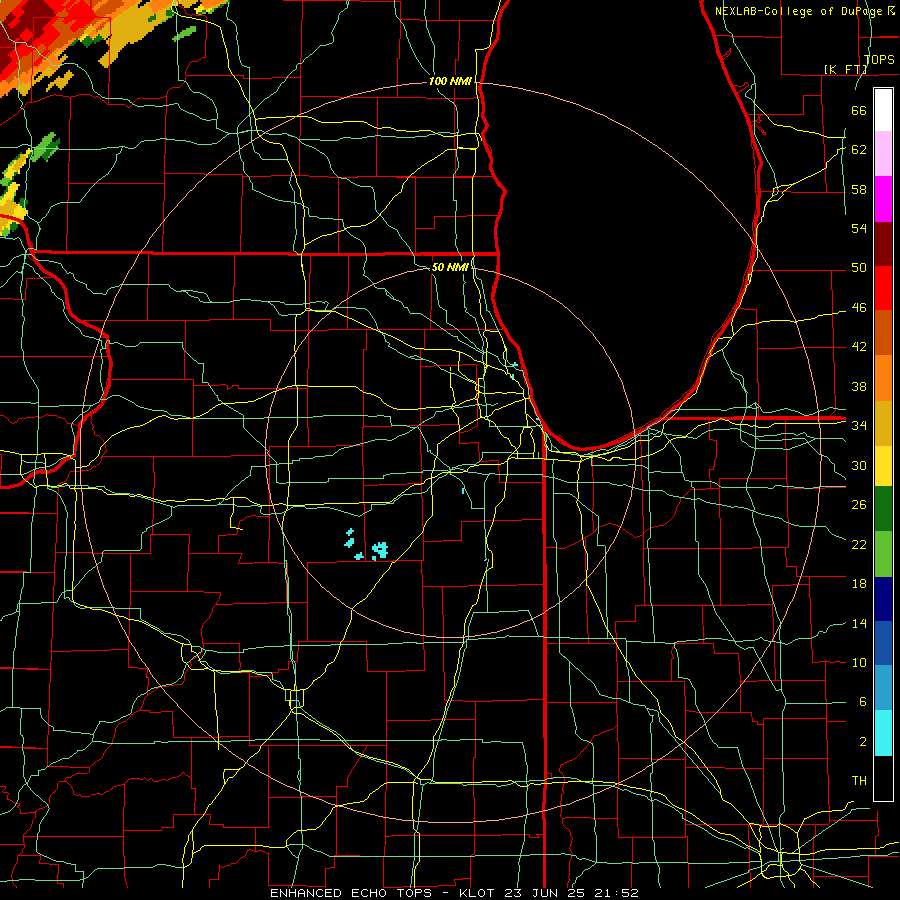The image size is (900, 900).
Task: Click the legend value "54"
Action: 859,228
